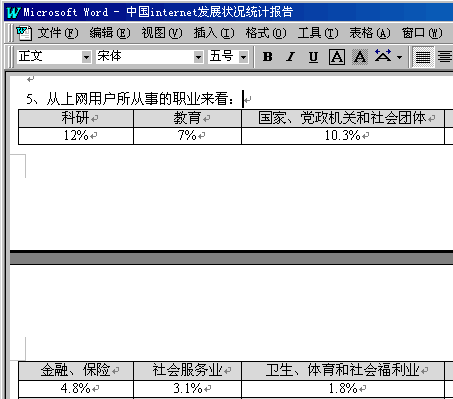Toggle bold formatting
453x399 pixels.
click(x=267, y=57)
